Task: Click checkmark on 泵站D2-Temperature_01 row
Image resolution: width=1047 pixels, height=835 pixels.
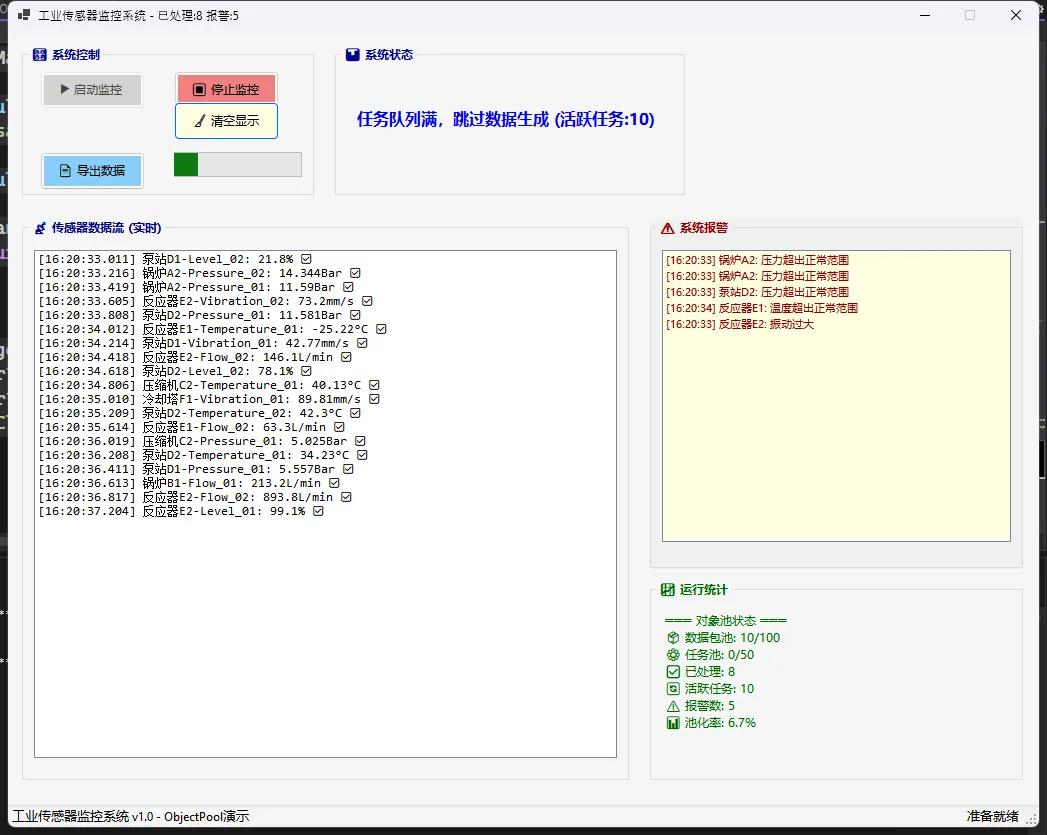Action: [x=363, y=455]
